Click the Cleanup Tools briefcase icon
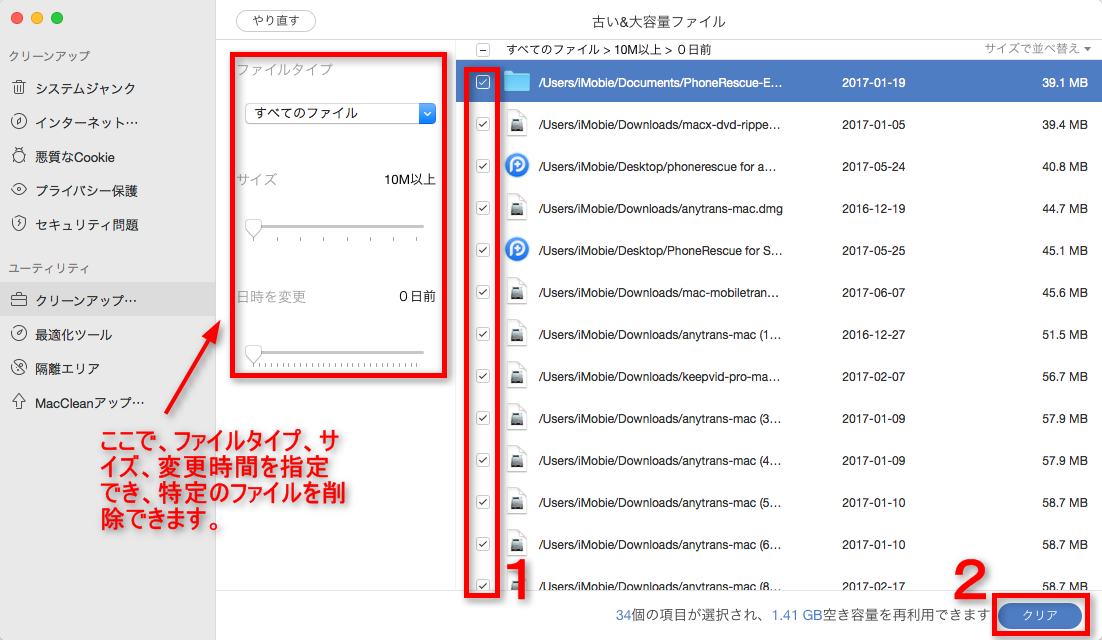Image resolution: width=1102 pixels, height=640 pixels. (x=19, y=300)
